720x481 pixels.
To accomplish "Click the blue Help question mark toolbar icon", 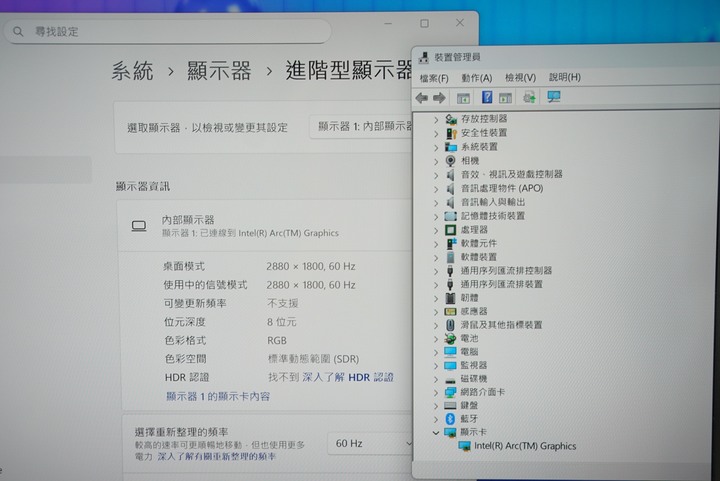I will [487, 97].
